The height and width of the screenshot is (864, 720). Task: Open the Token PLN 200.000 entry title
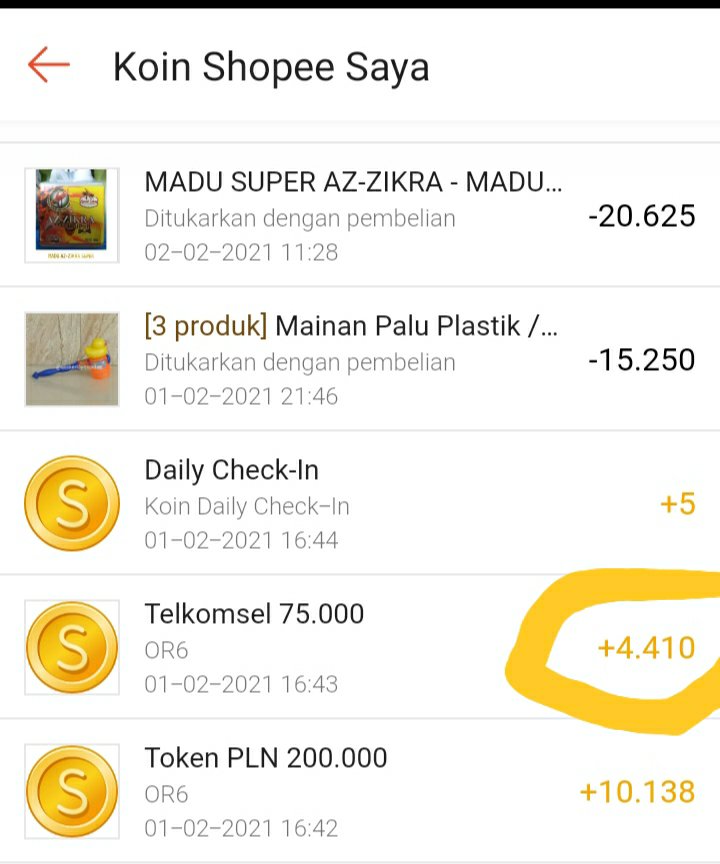(x=266, y=757)
